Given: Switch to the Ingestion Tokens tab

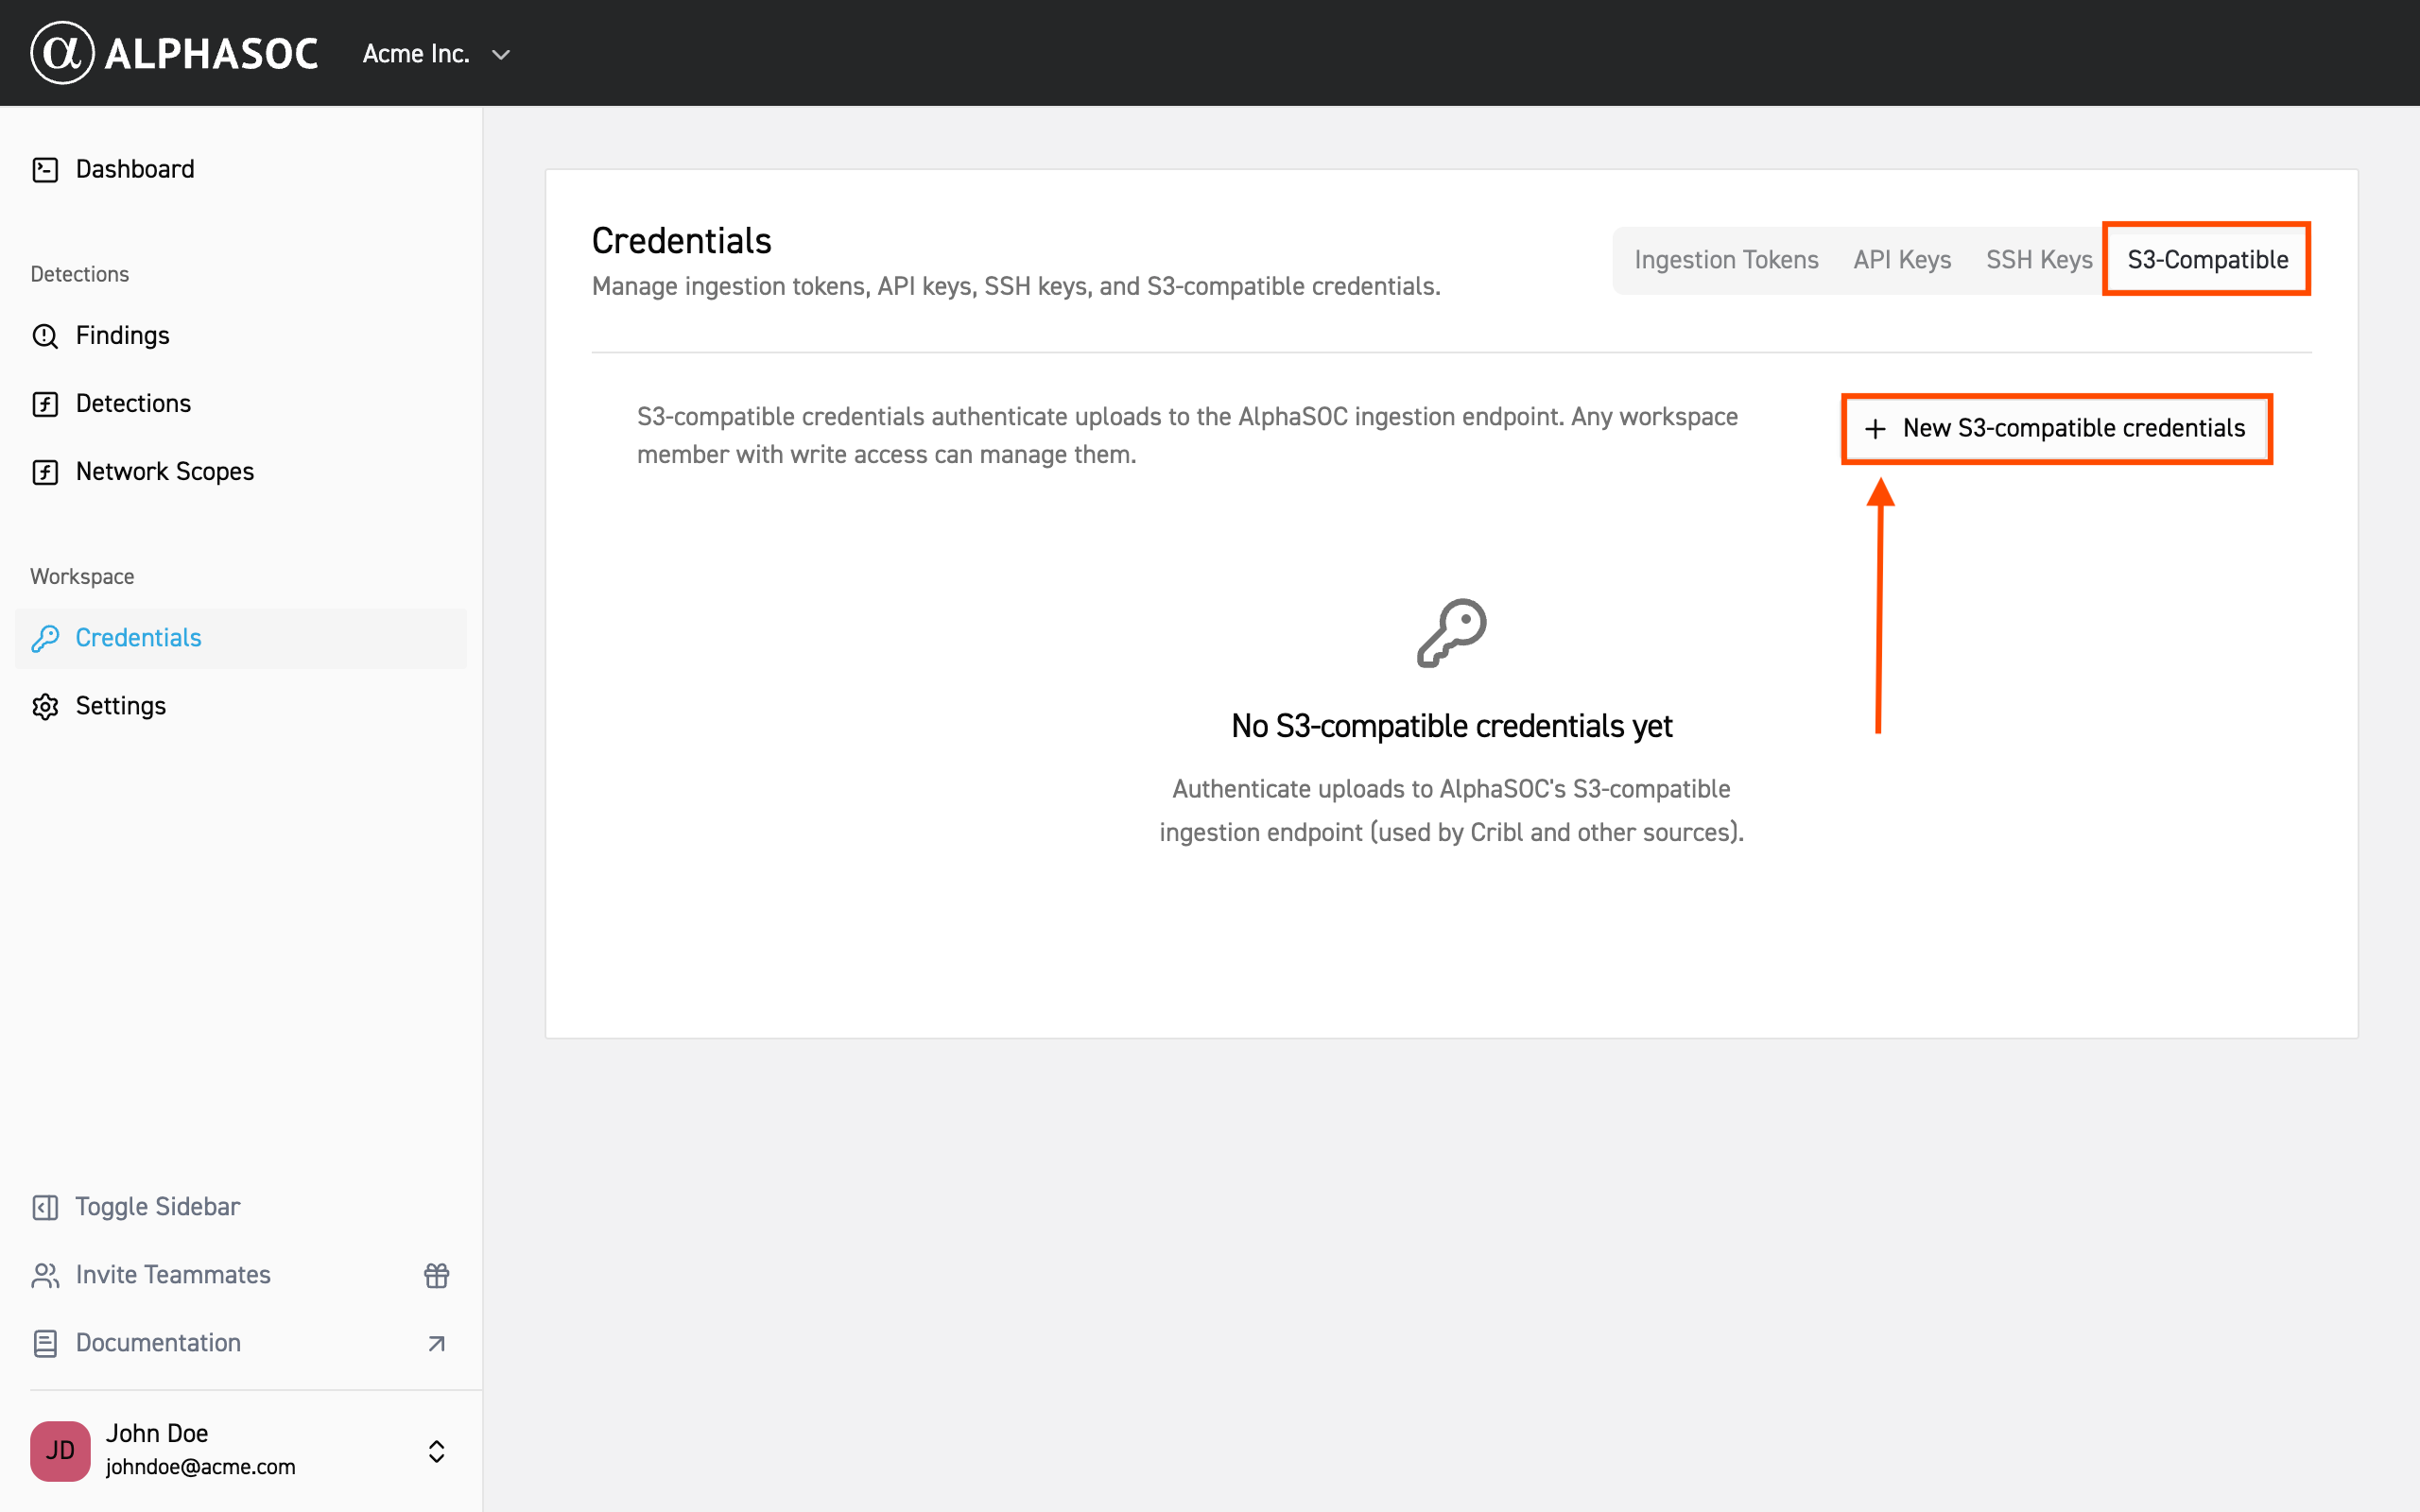Looking at the screenshot, I should coord(1726,260).
